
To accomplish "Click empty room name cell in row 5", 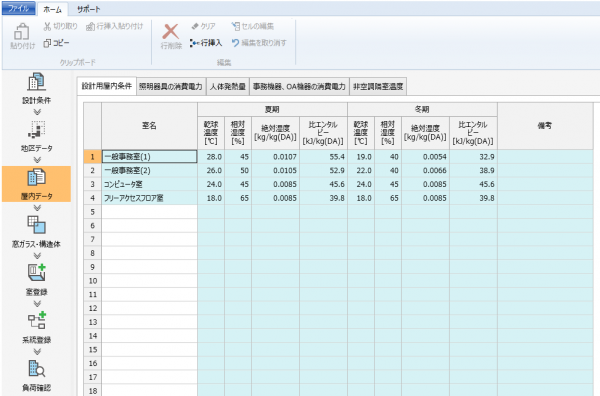I will (149, 212).
